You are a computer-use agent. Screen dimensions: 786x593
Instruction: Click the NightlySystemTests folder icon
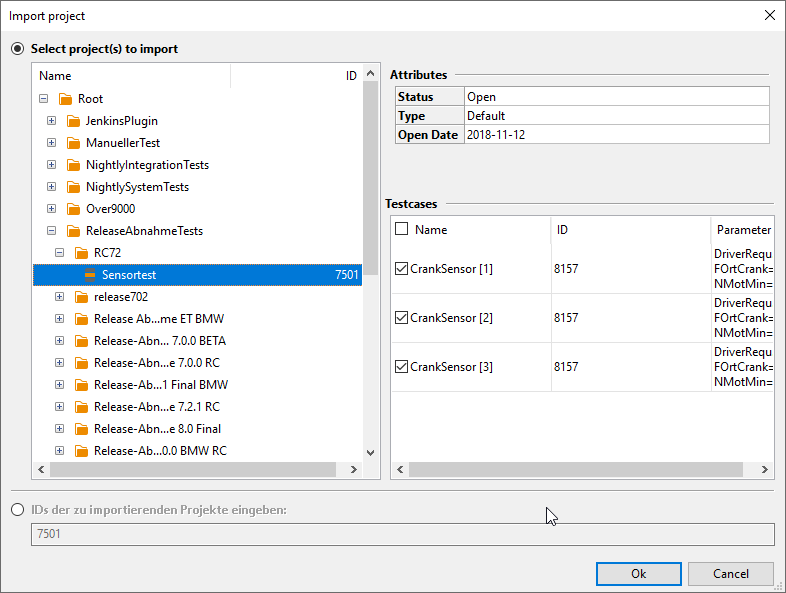click(74, 187)
